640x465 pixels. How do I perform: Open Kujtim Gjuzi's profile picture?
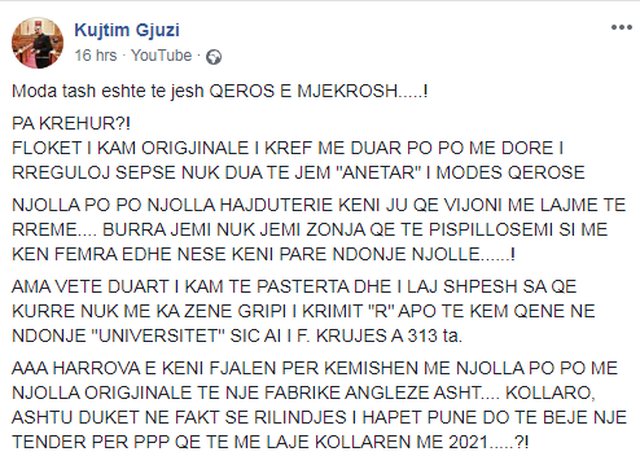[38, 43]
